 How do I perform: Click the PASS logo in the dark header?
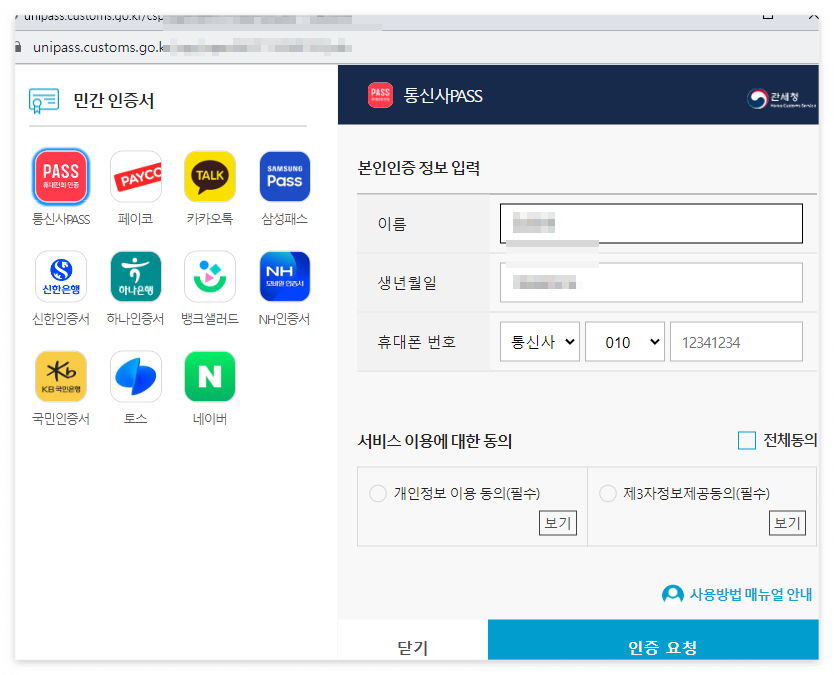click(x=380, y=95)
